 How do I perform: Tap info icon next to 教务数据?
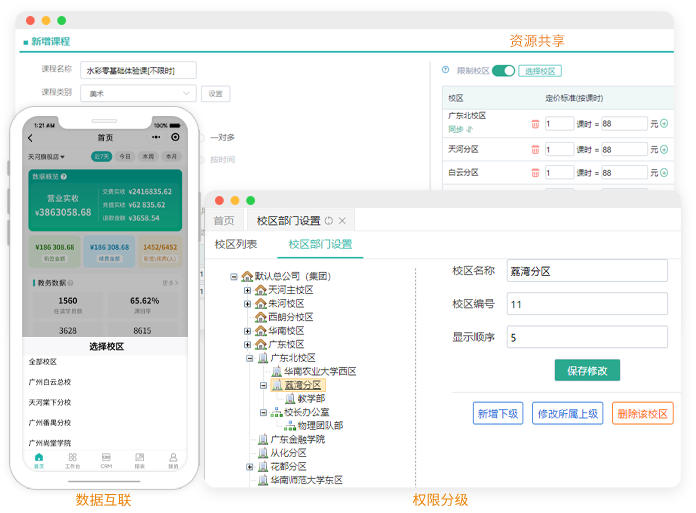[70, 283]
